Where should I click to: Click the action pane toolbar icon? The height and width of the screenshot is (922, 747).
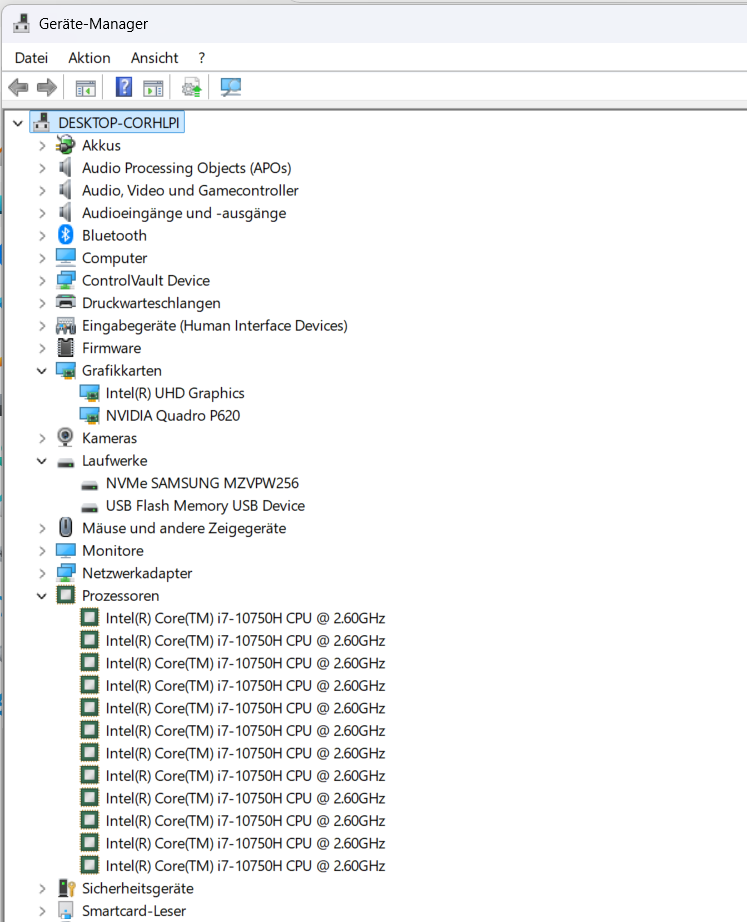point(154,88)
